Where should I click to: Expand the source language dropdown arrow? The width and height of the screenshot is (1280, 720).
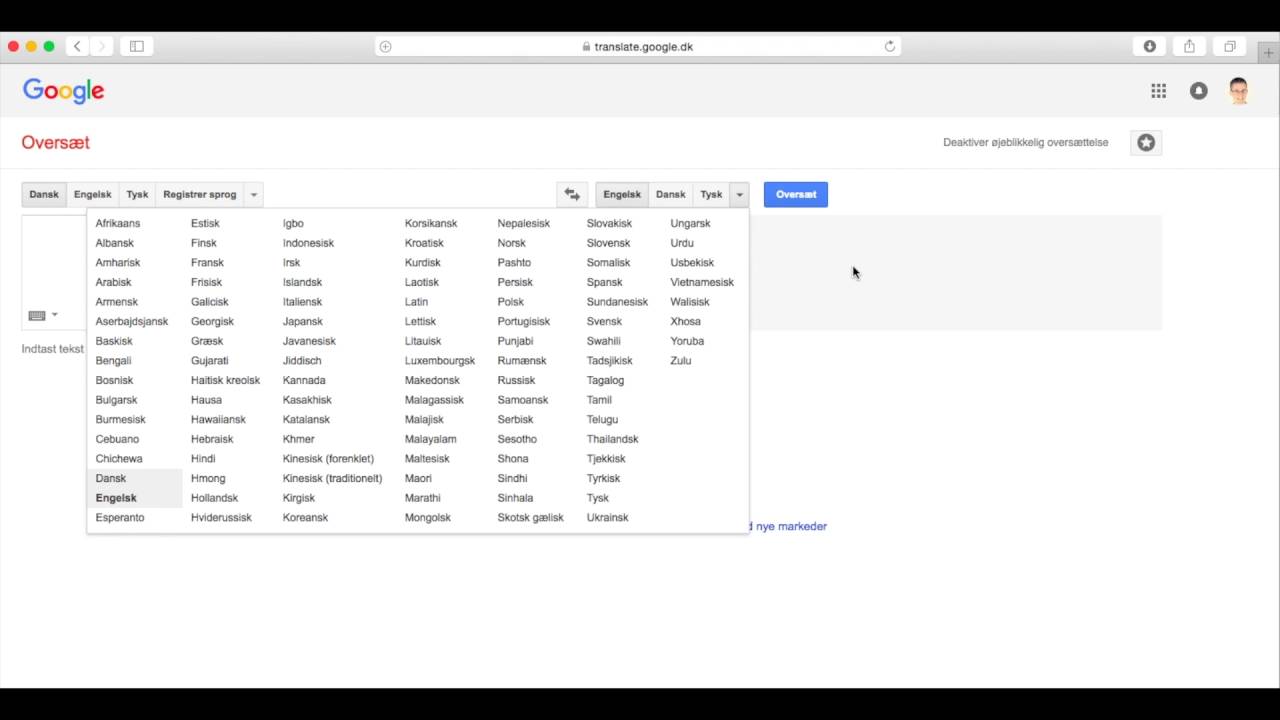(254, 194)
